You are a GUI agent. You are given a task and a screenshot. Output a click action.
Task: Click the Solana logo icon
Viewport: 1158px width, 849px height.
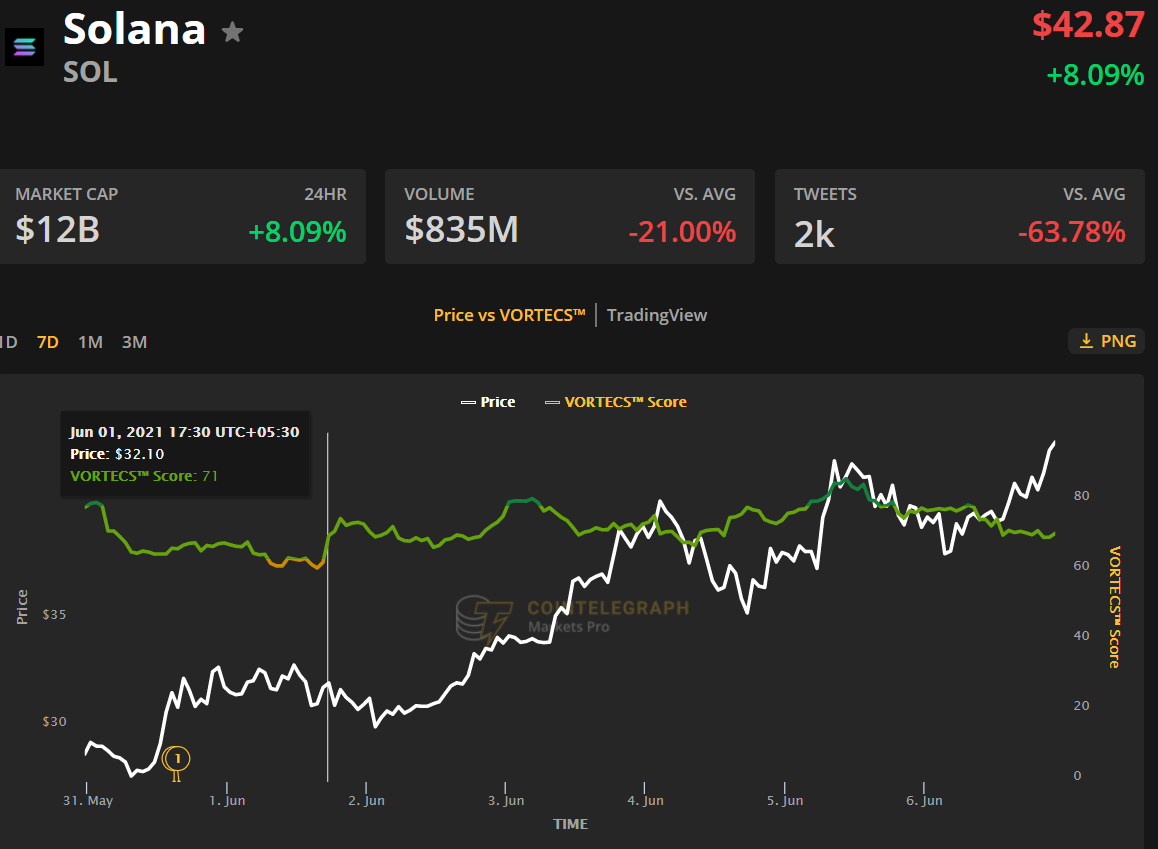(24, 46)
